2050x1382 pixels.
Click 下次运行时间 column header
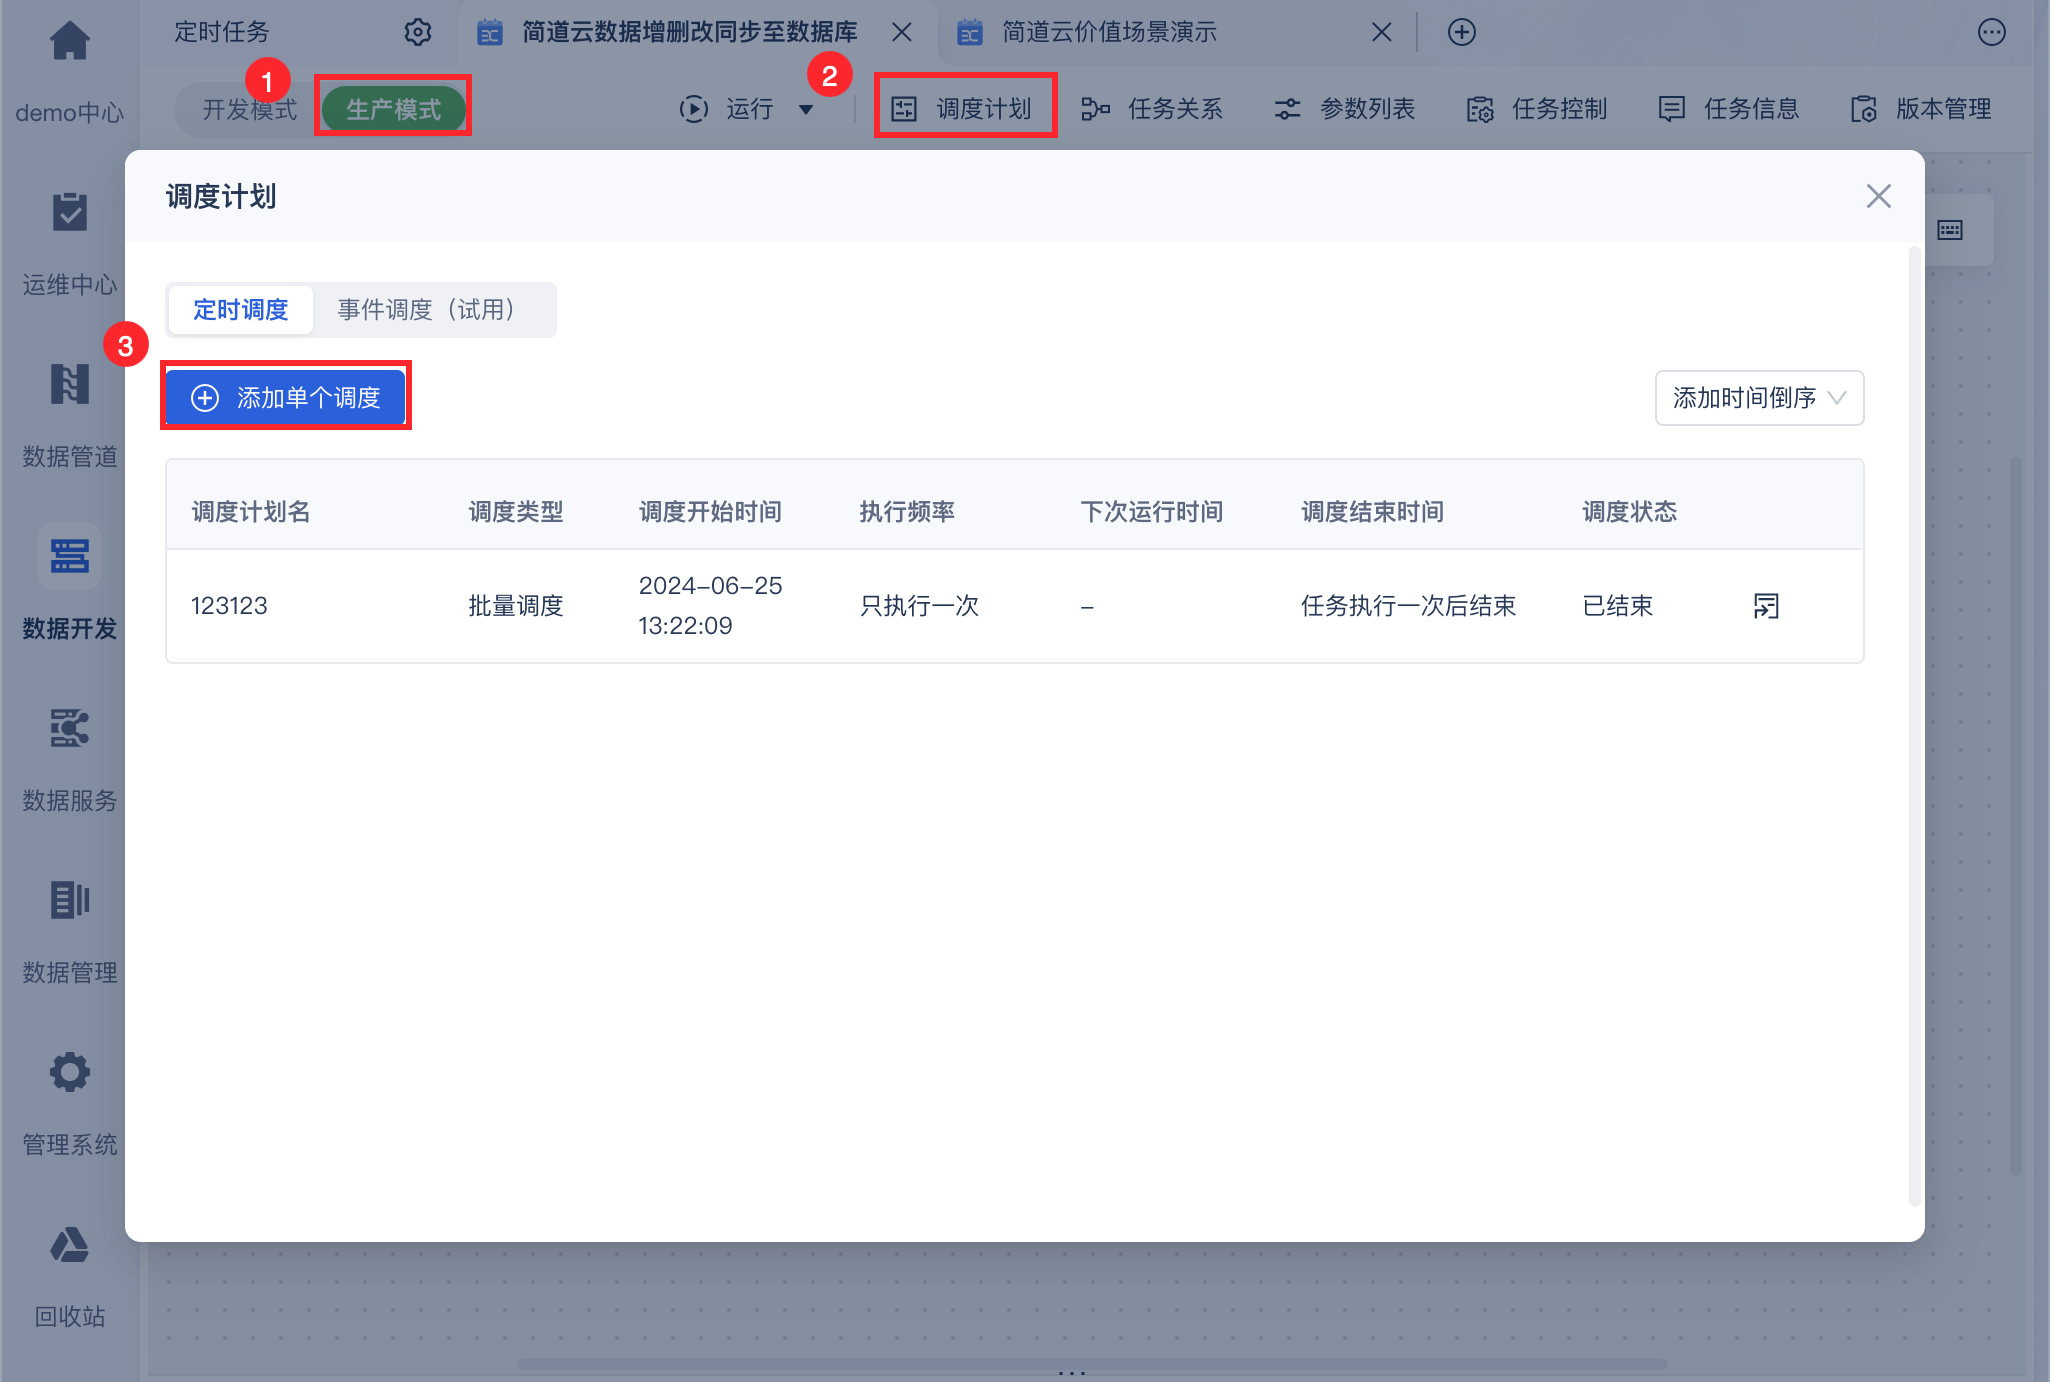pyautogui.click(x=1152, y=512)
